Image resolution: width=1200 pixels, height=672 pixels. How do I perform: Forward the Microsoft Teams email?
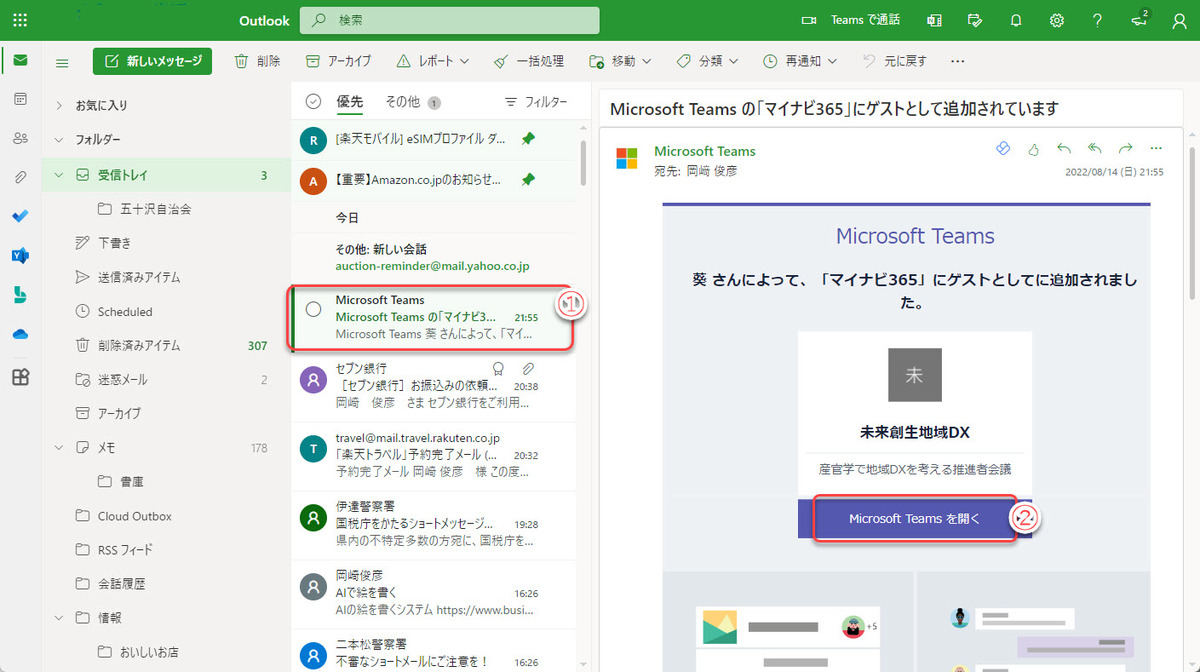click(1126, 149)
